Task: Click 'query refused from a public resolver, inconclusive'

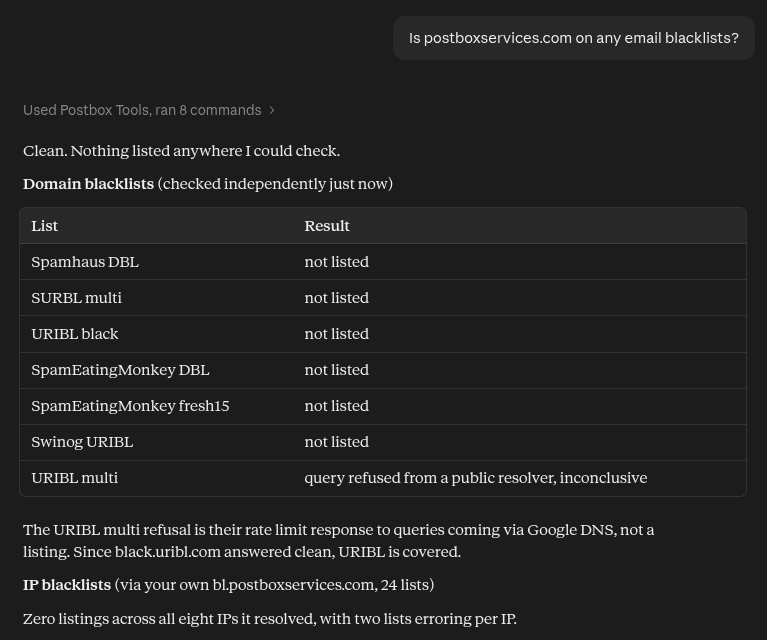Action: point(475,478)
